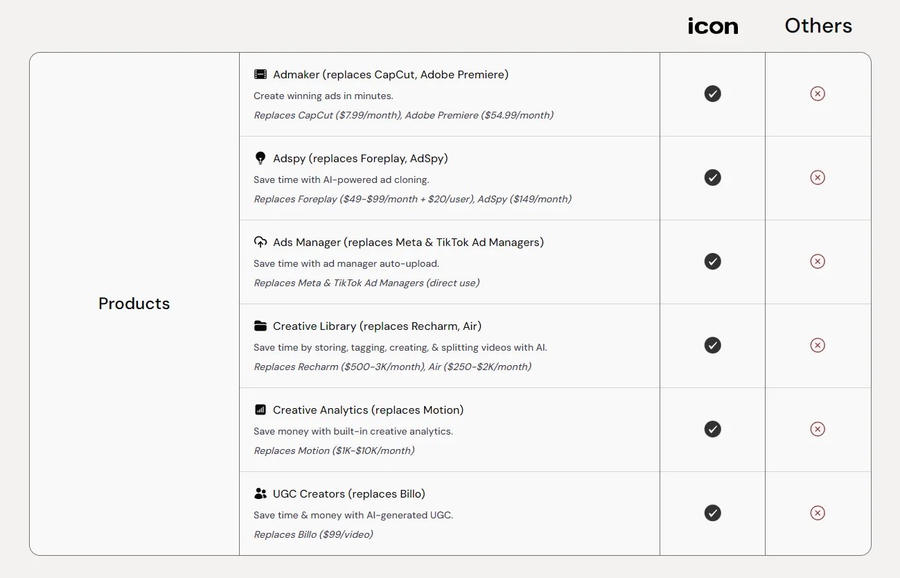Screen dimensions: 900x578
Task: Click the Ads Manager cloud upload icon
Action: 260,242
